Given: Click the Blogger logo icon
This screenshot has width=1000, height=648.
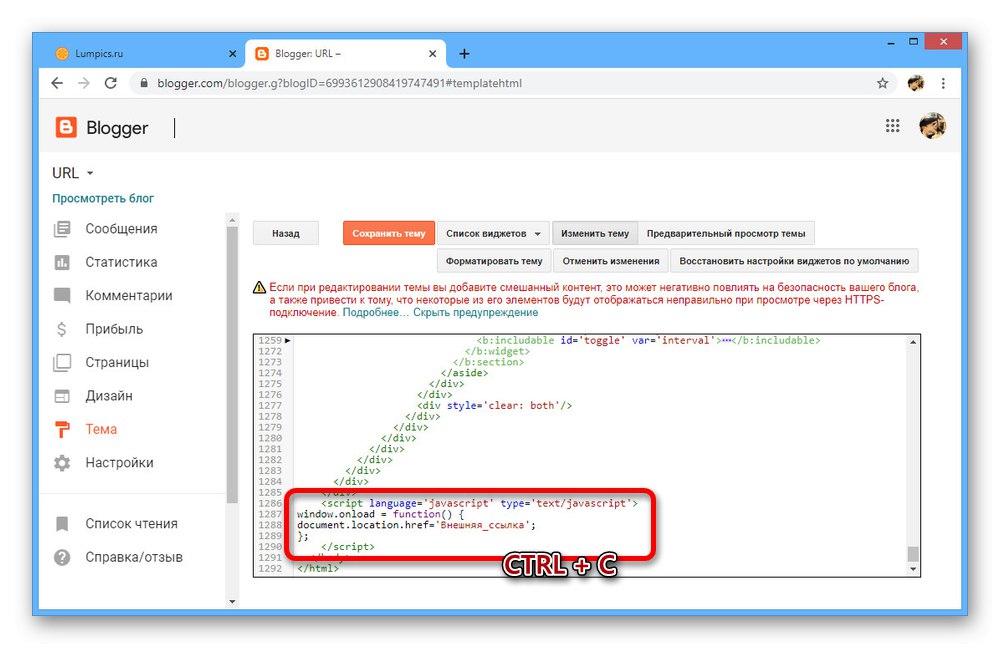Looking at the screenshot, I should [66, 128].
